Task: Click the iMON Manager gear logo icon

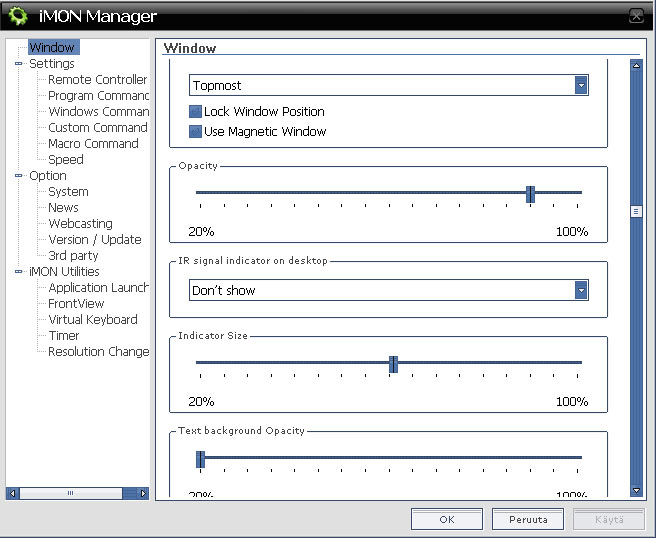Action: pos(18,16)
